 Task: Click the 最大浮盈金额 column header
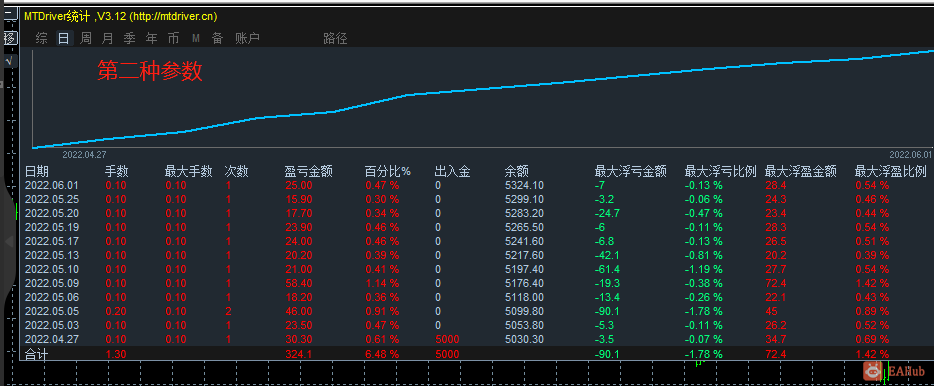(x=801, y=172)
